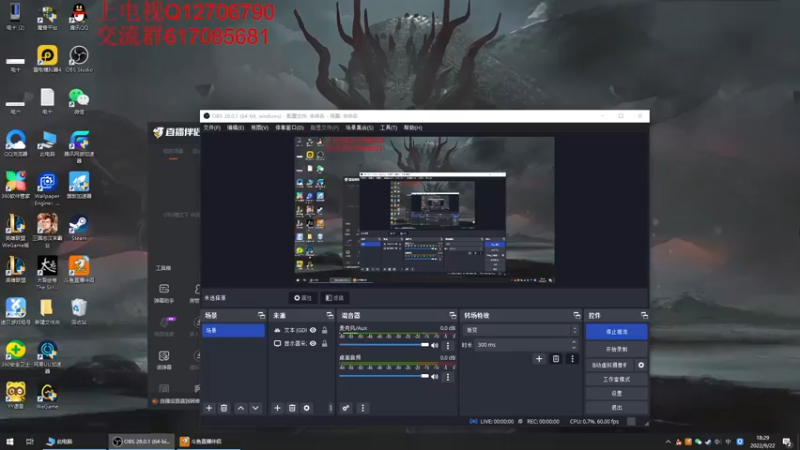This screenshot has width=800, height=450.
Task: Pop out the Controls dock
Action: 644,315
